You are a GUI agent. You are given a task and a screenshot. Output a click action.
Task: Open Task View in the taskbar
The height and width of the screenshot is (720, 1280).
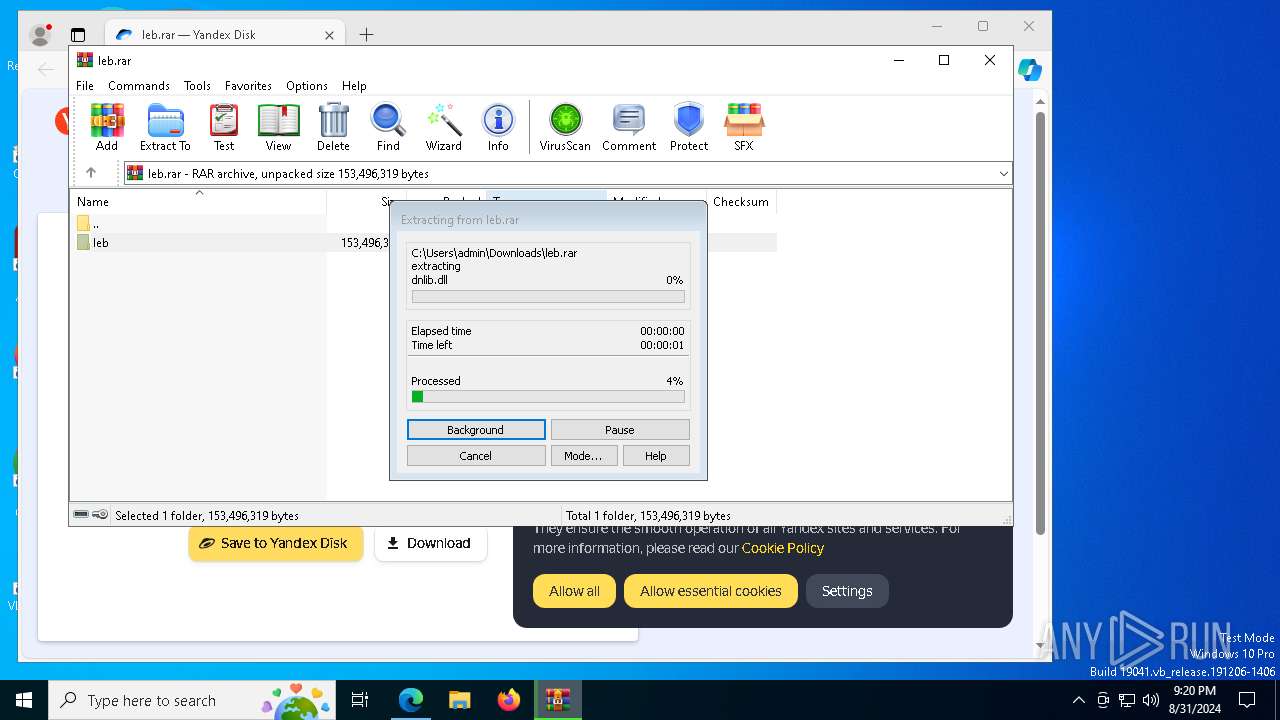coord(360,700)
